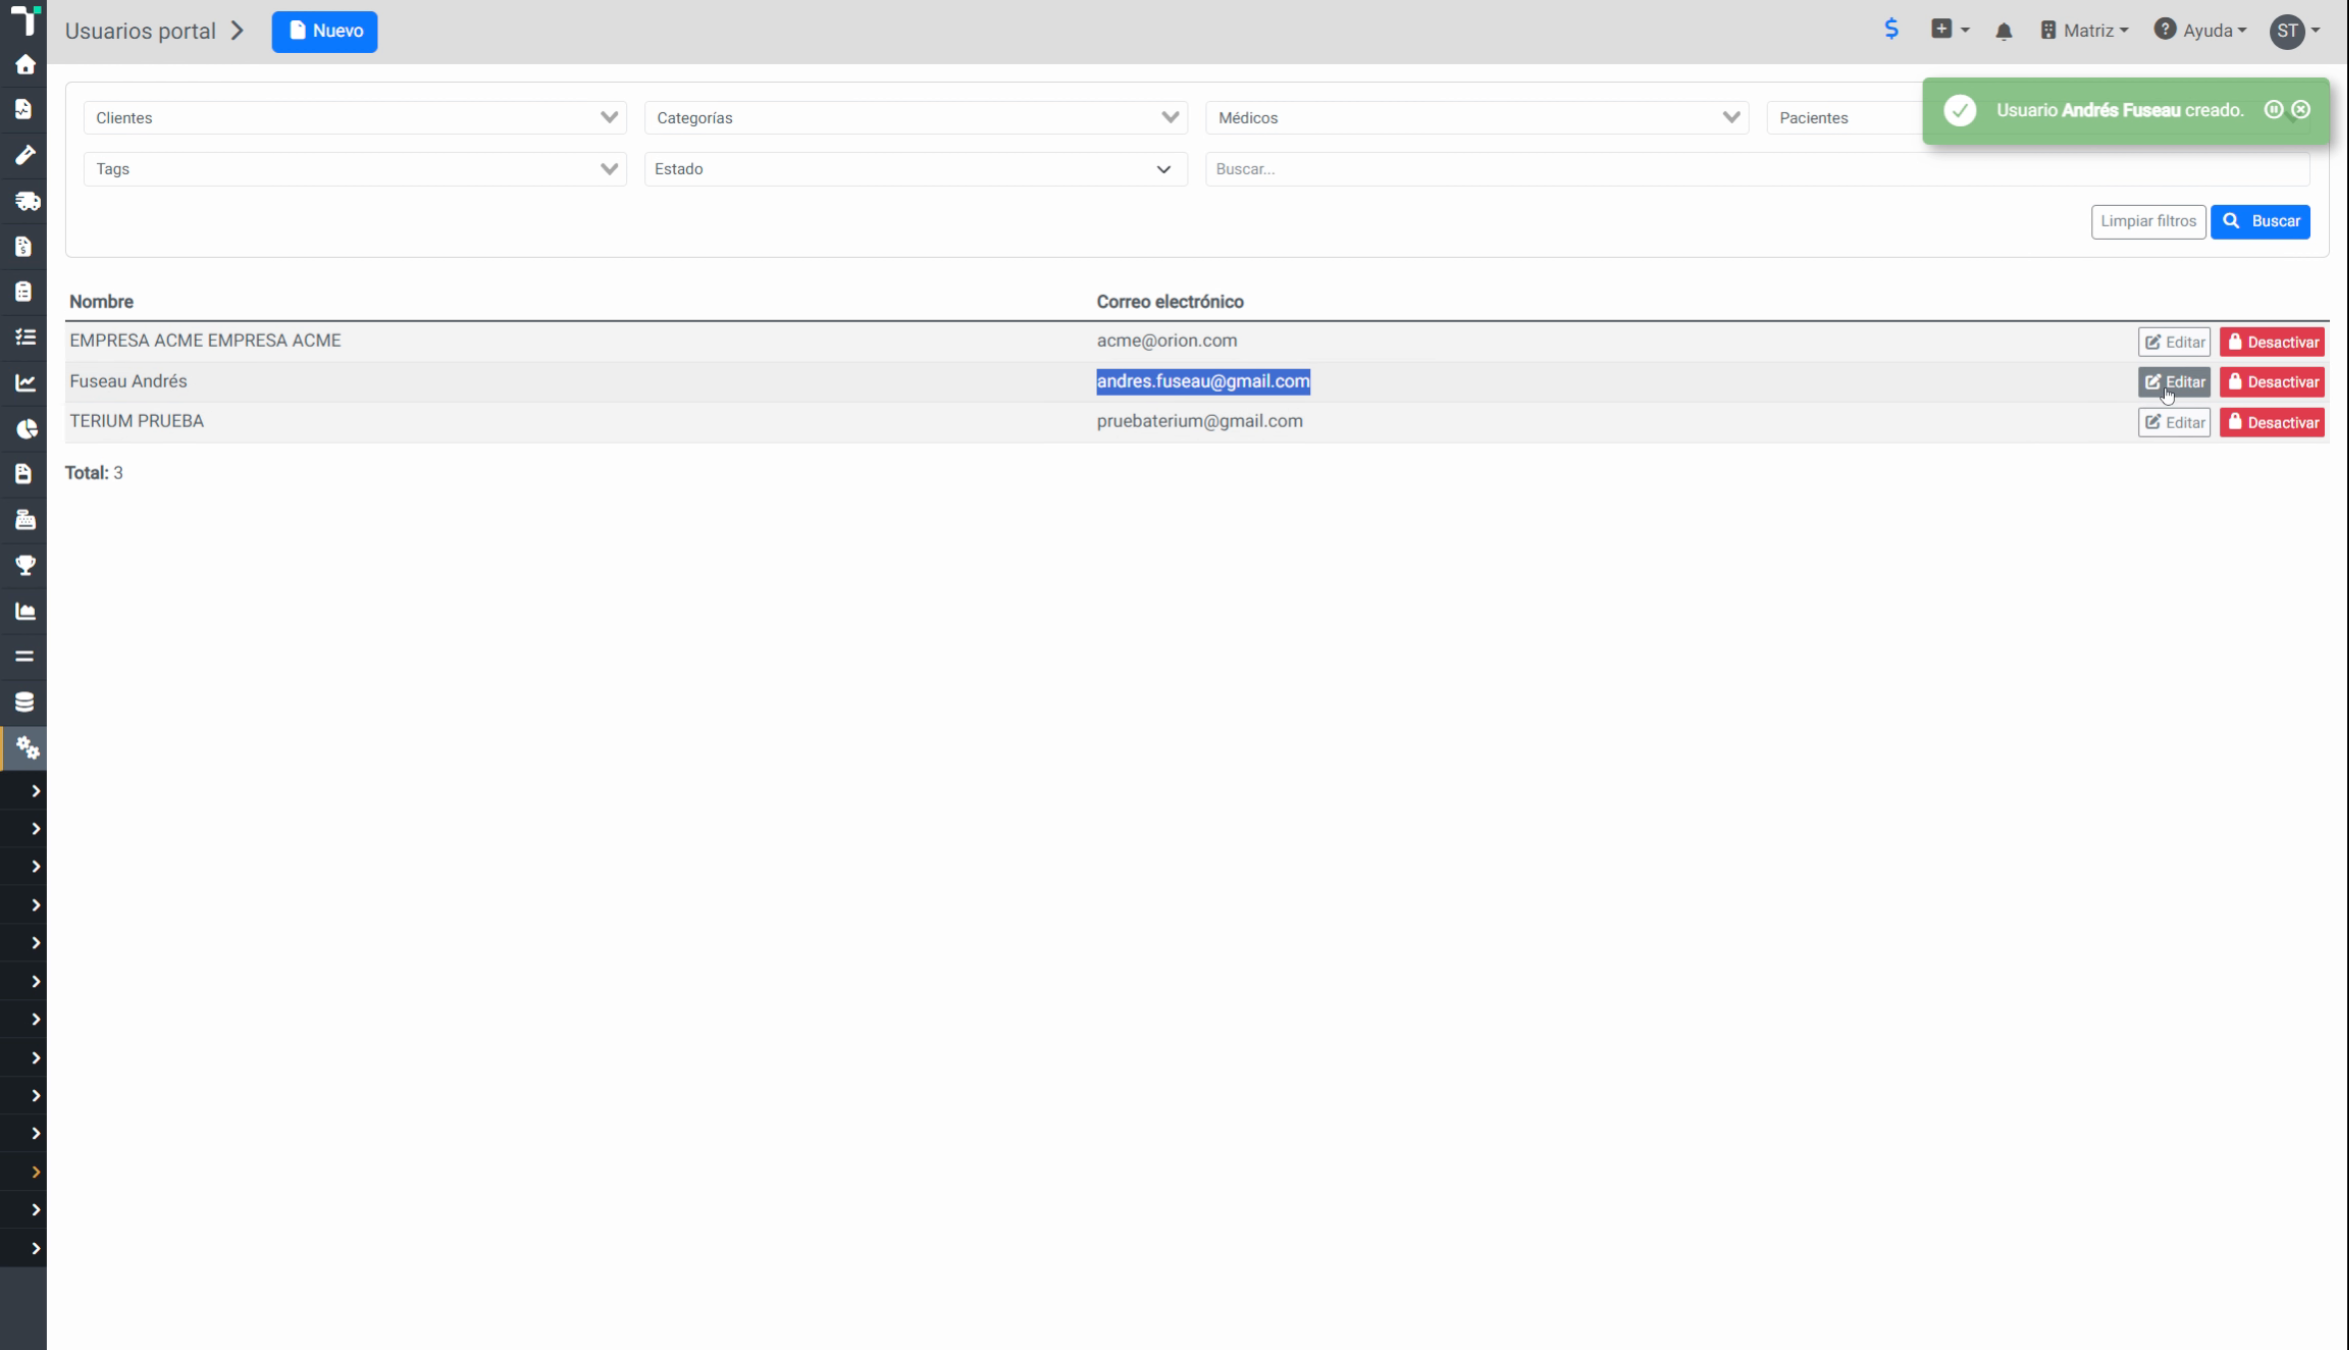Open the ST user avatar menu

point(2295,31)
